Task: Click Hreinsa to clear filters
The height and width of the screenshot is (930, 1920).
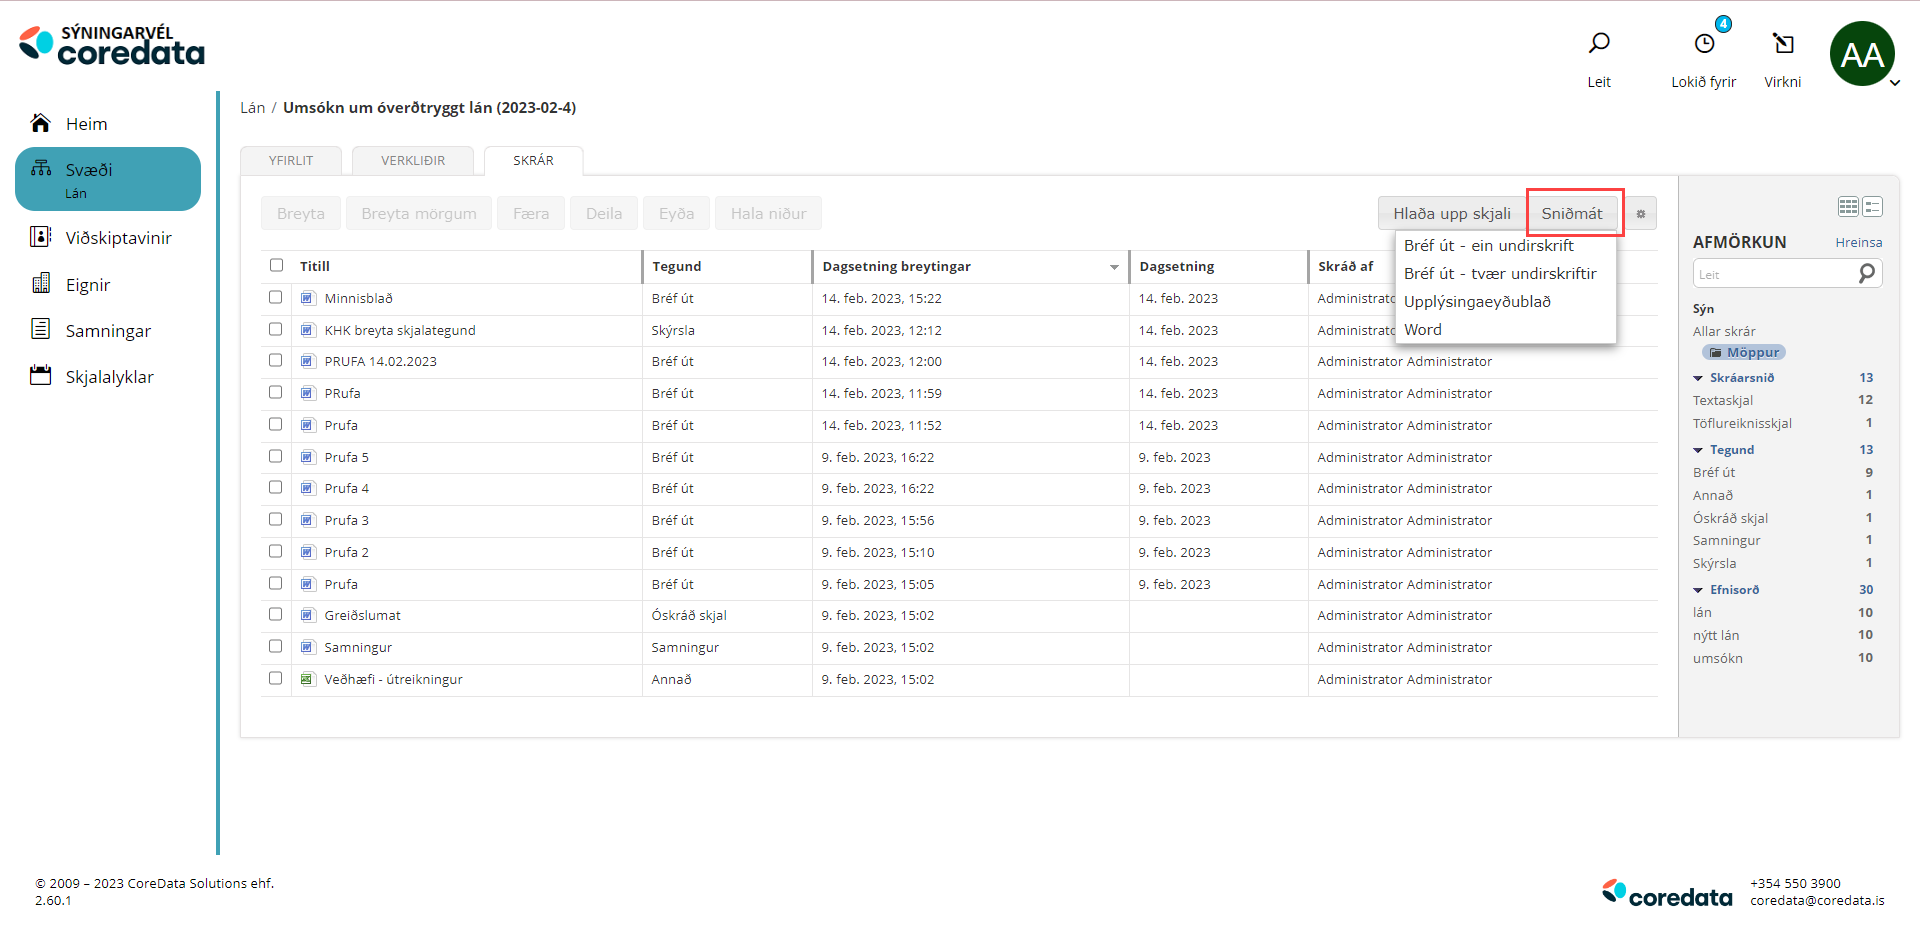Action: (1858, 242)
